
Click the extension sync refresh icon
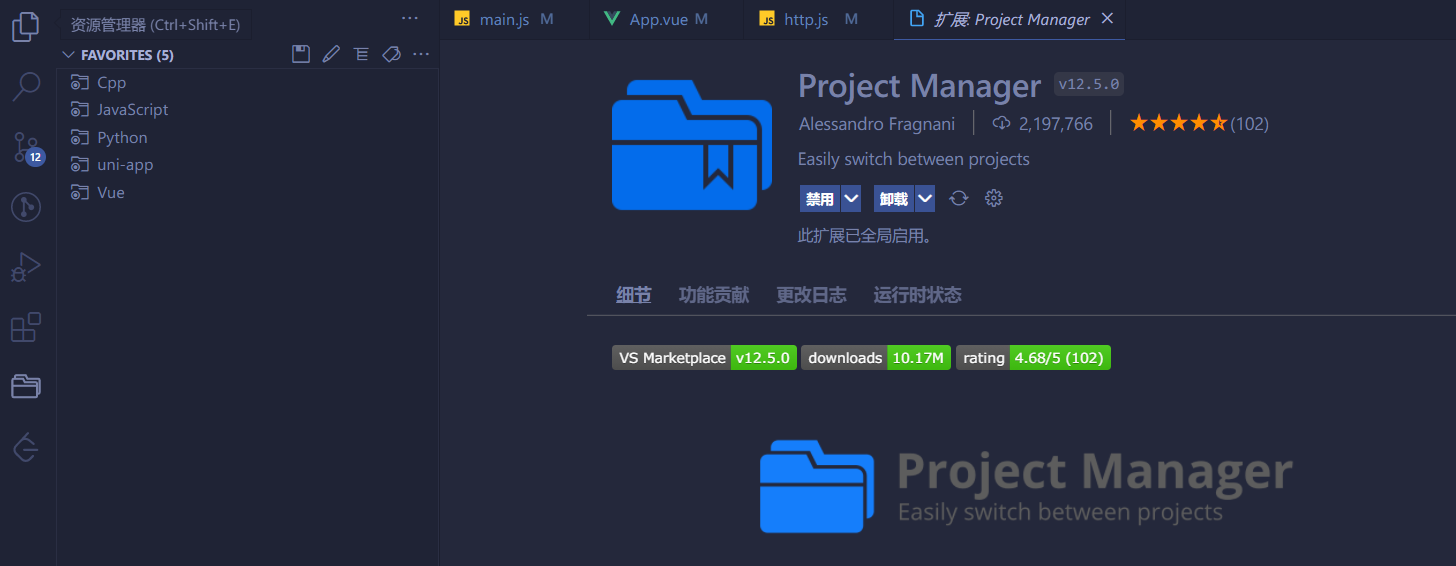958,198
